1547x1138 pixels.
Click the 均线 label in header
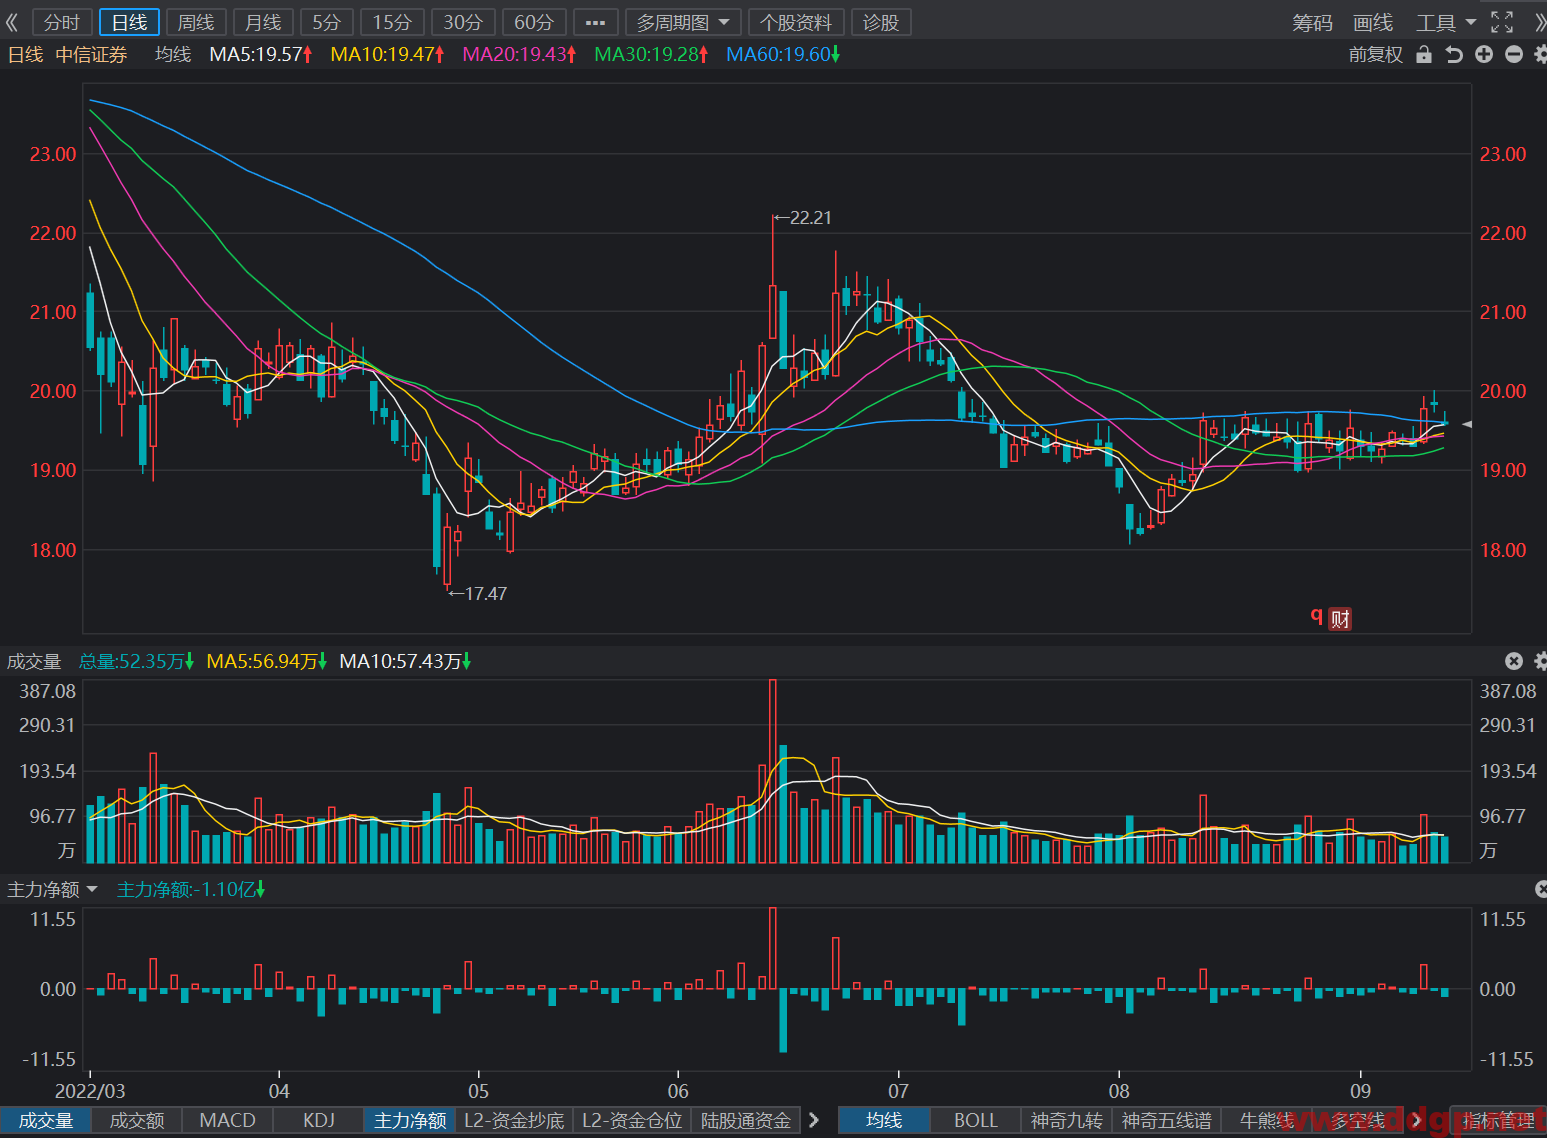coord(173,55)
